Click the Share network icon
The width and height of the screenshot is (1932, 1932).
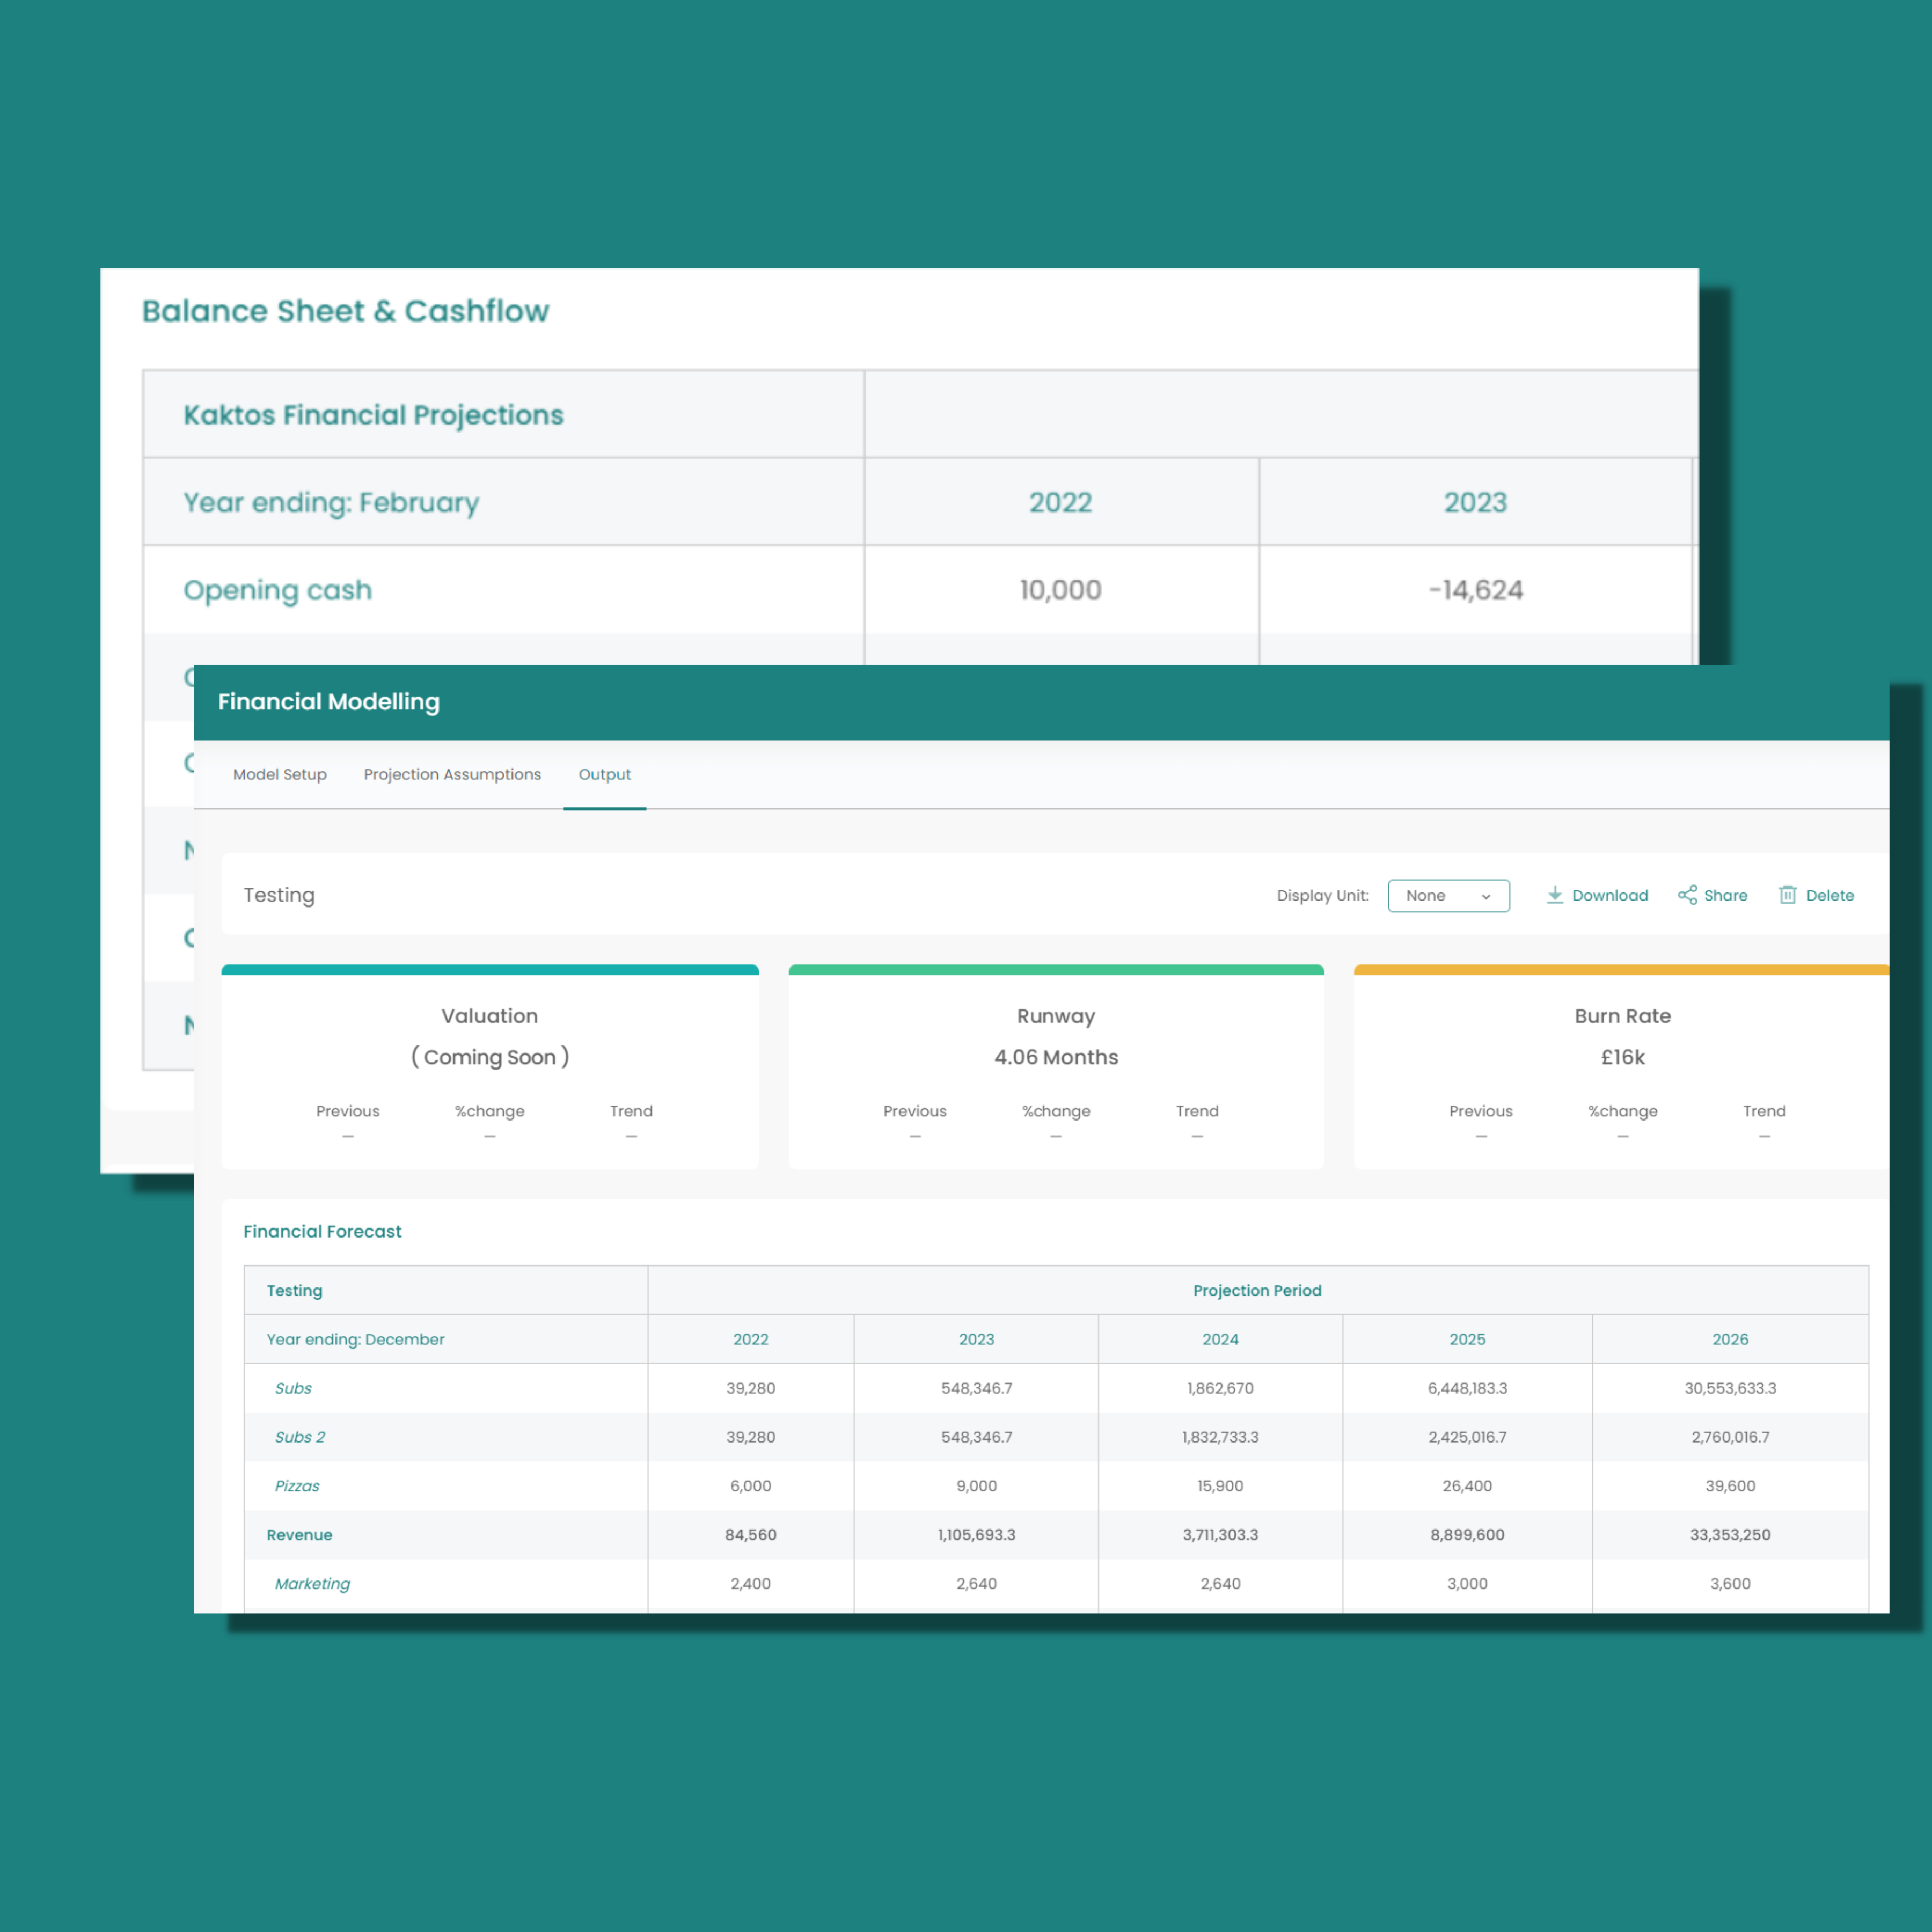[x=1687, y=895]
